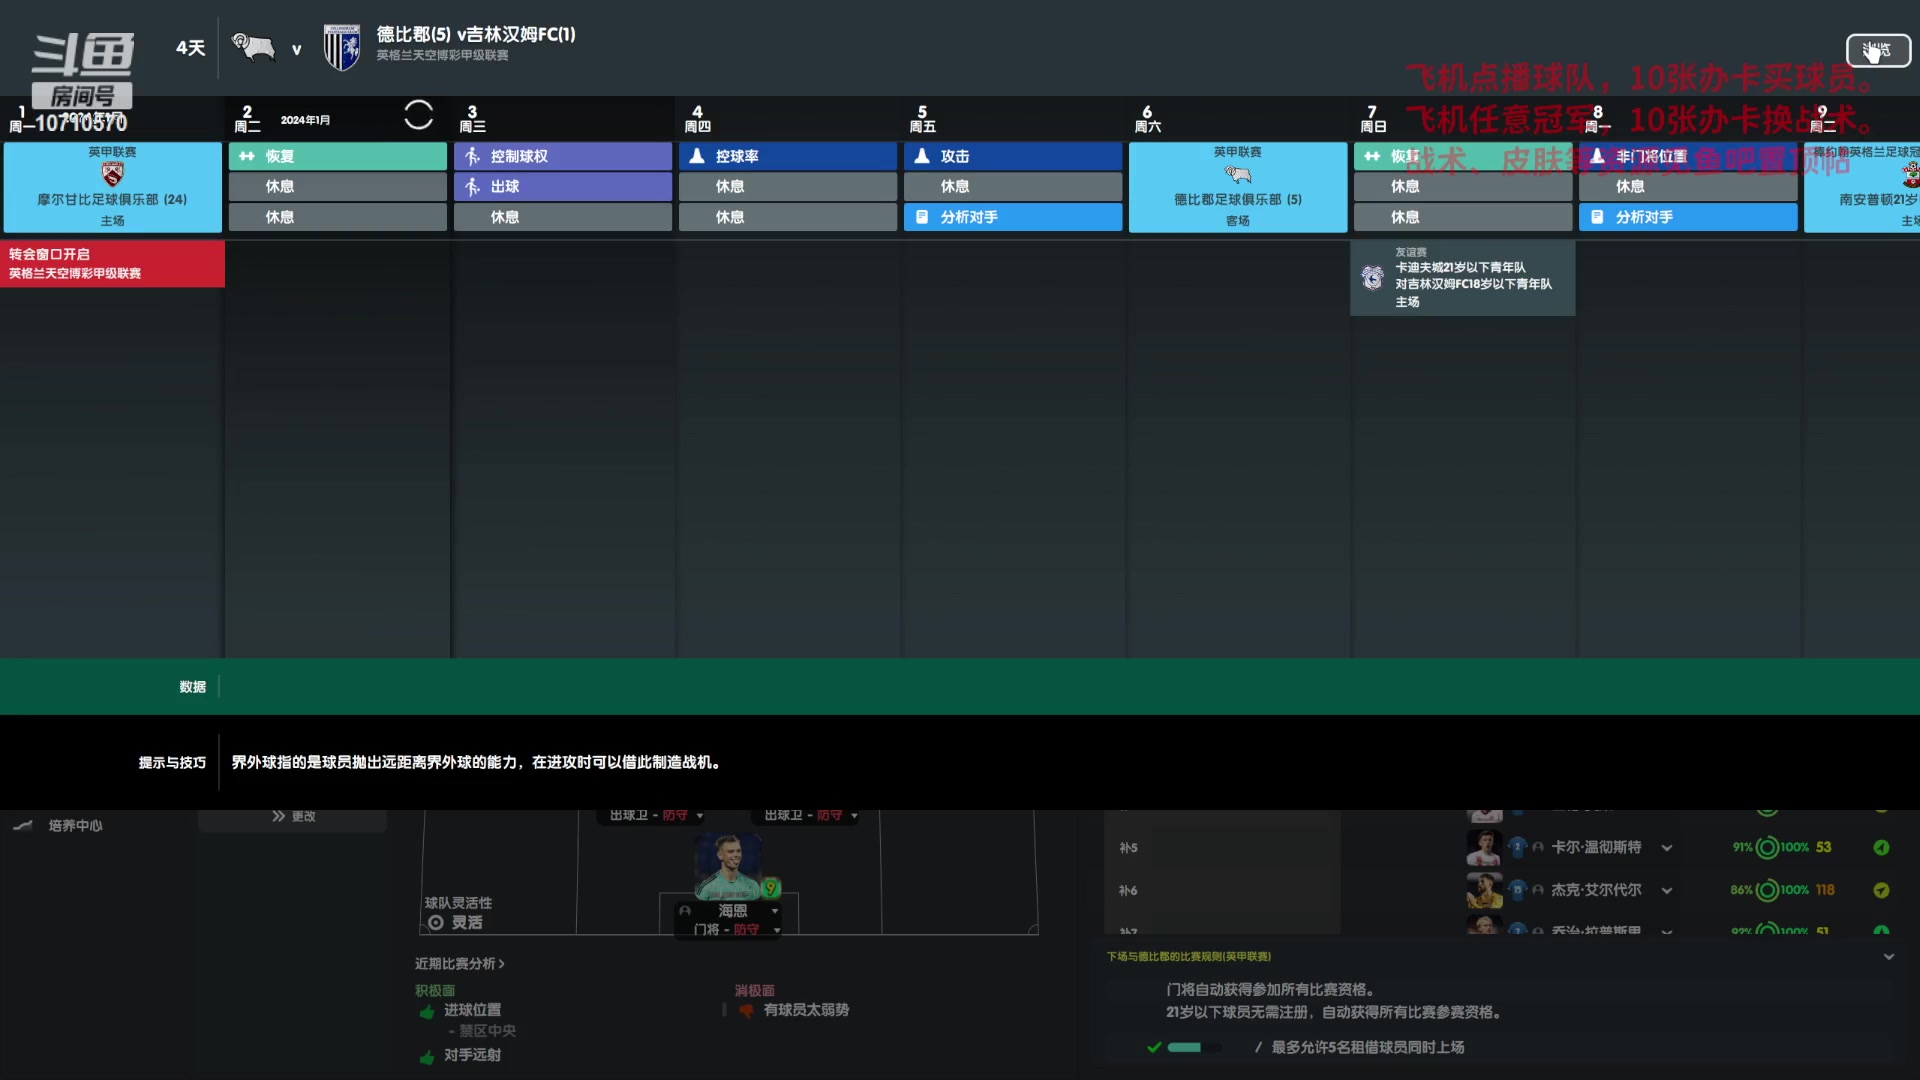
Task: Open Wednesday's 出球 session
Action: (x=563, y=186)
